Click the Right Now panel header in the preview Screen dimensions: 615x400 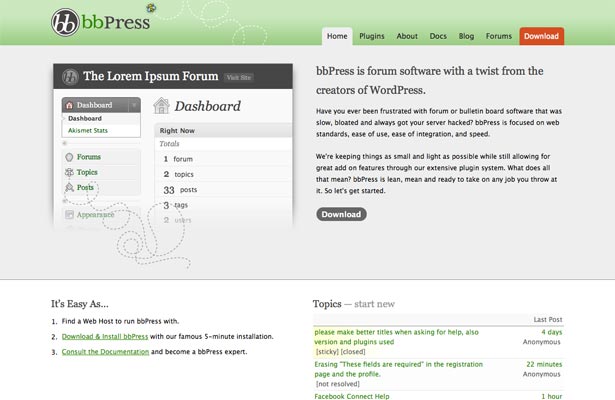[x=224, y=131]
